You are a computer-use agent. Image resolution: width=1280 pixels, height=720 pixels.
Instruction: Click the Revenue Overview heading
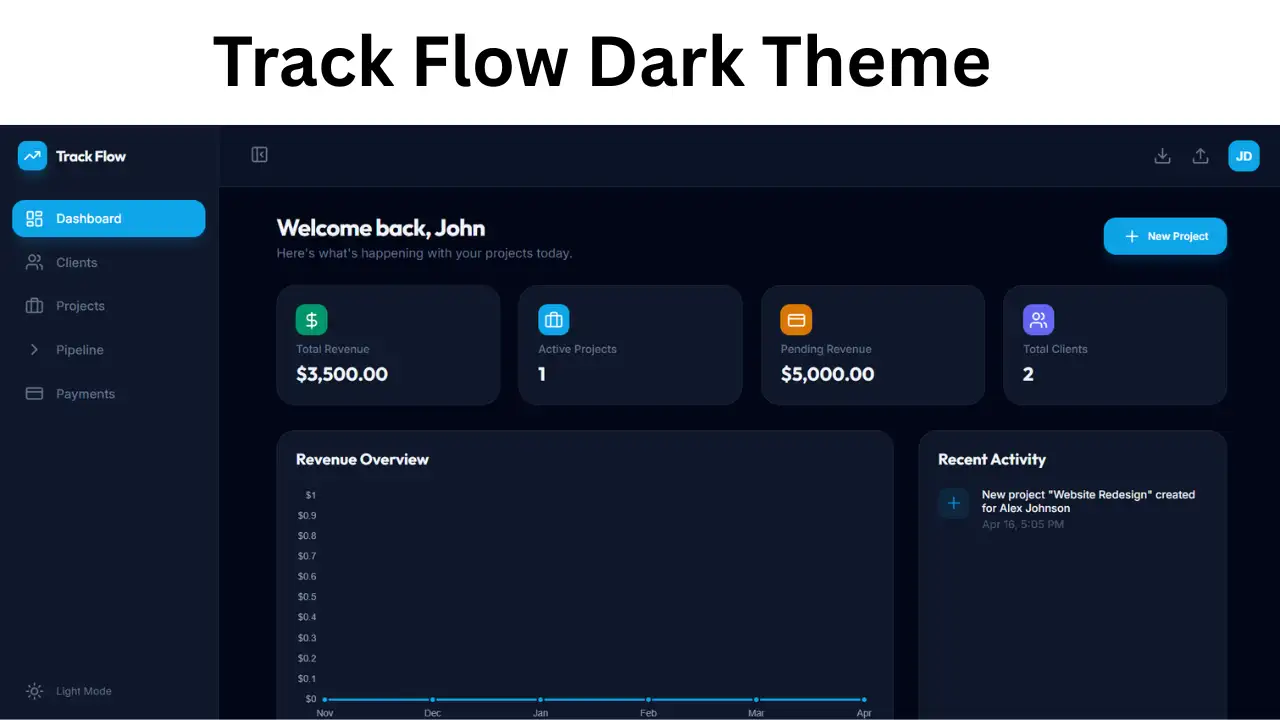362,460
